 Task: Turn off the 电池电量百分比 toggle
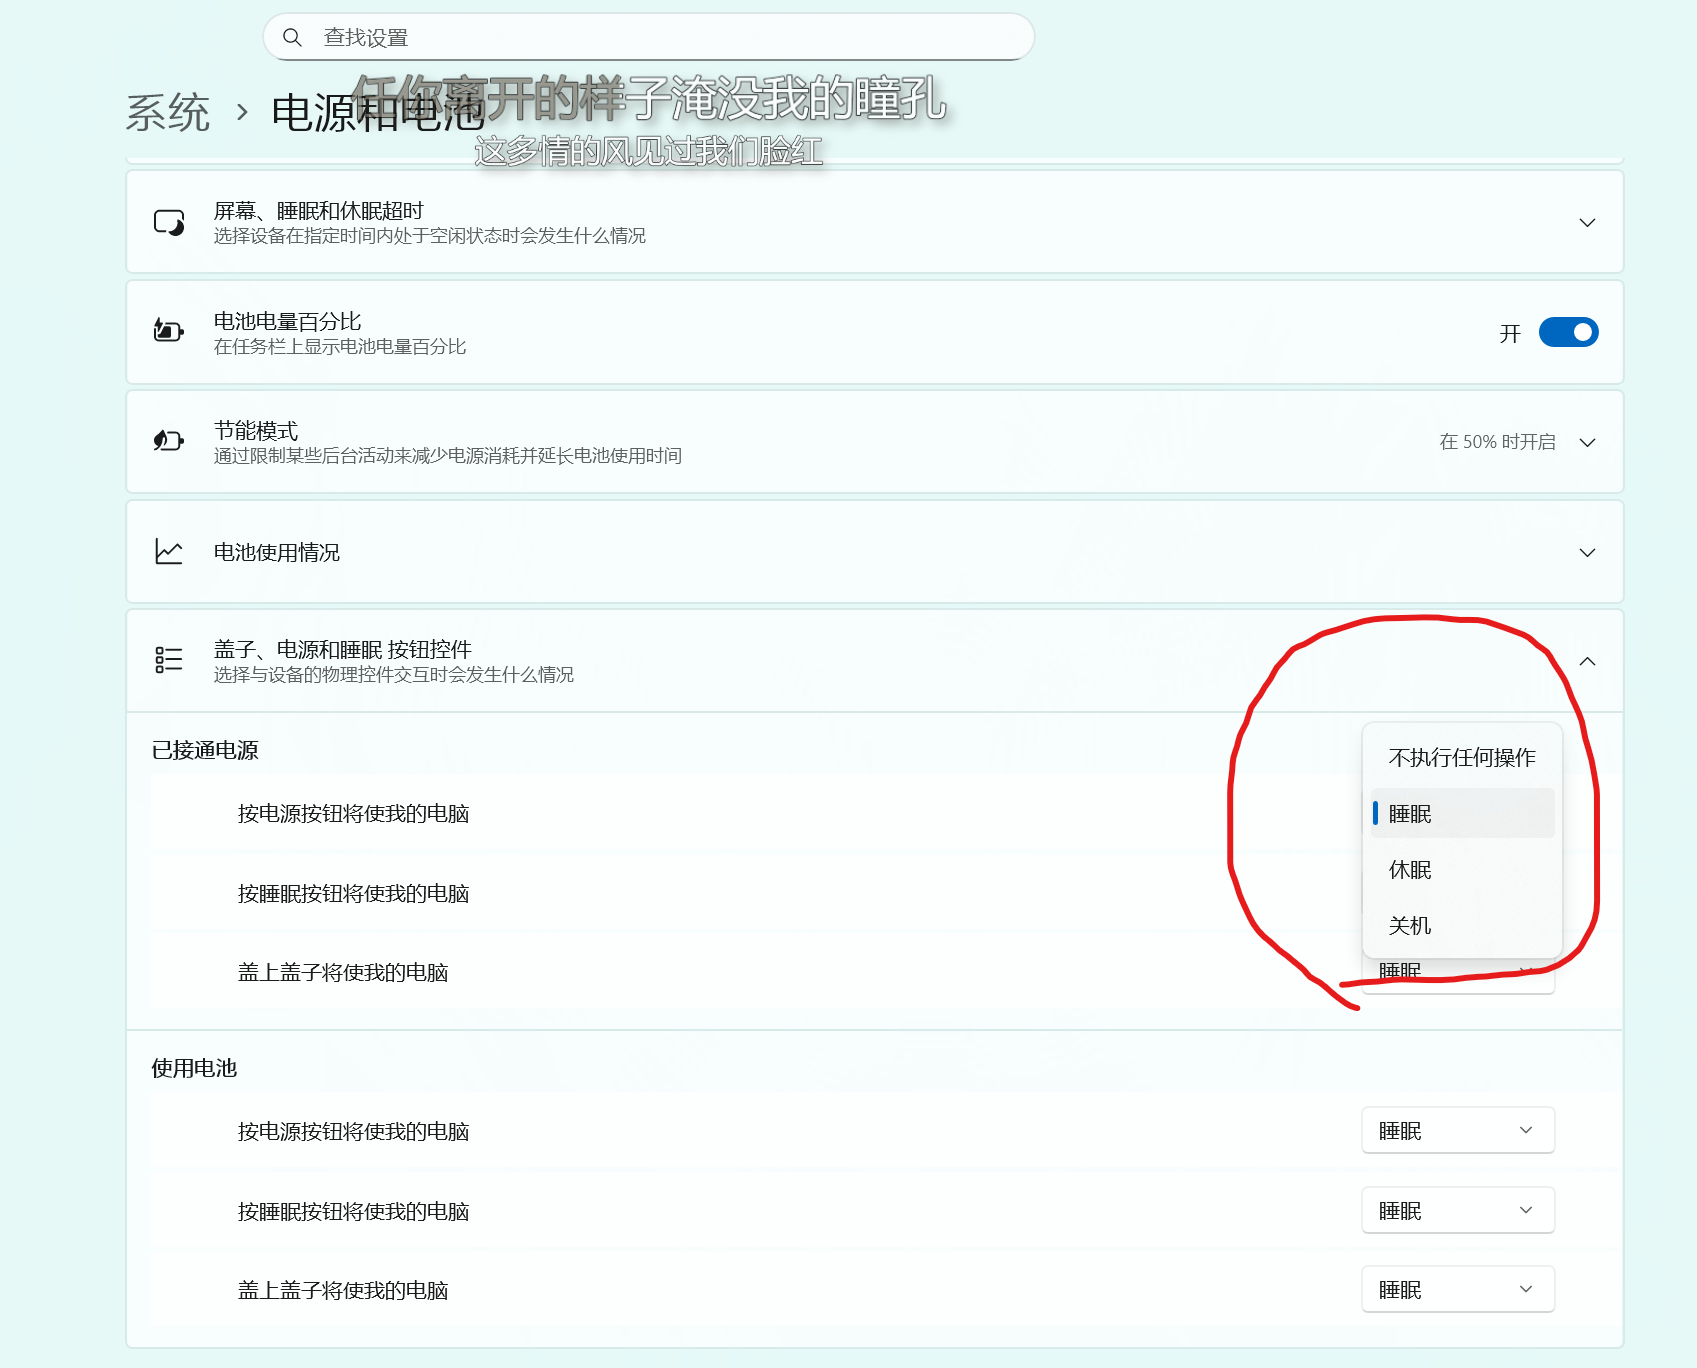point(1568,332)
